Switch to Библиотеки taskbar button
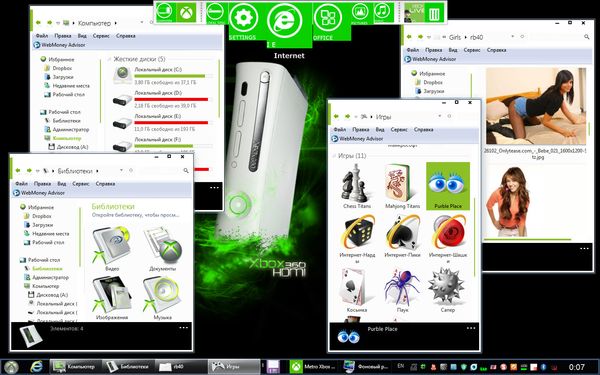Image resolution: width=600 pixels, height=375 pixels. click(128, 367)
